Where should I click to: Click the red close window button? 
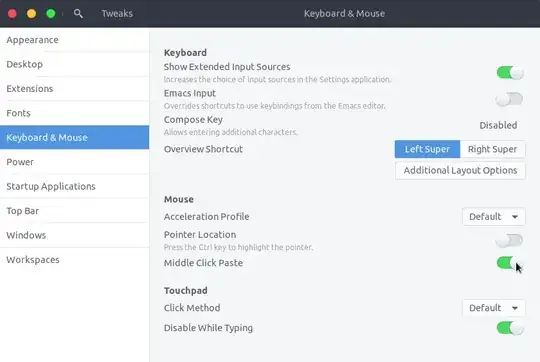12,13
